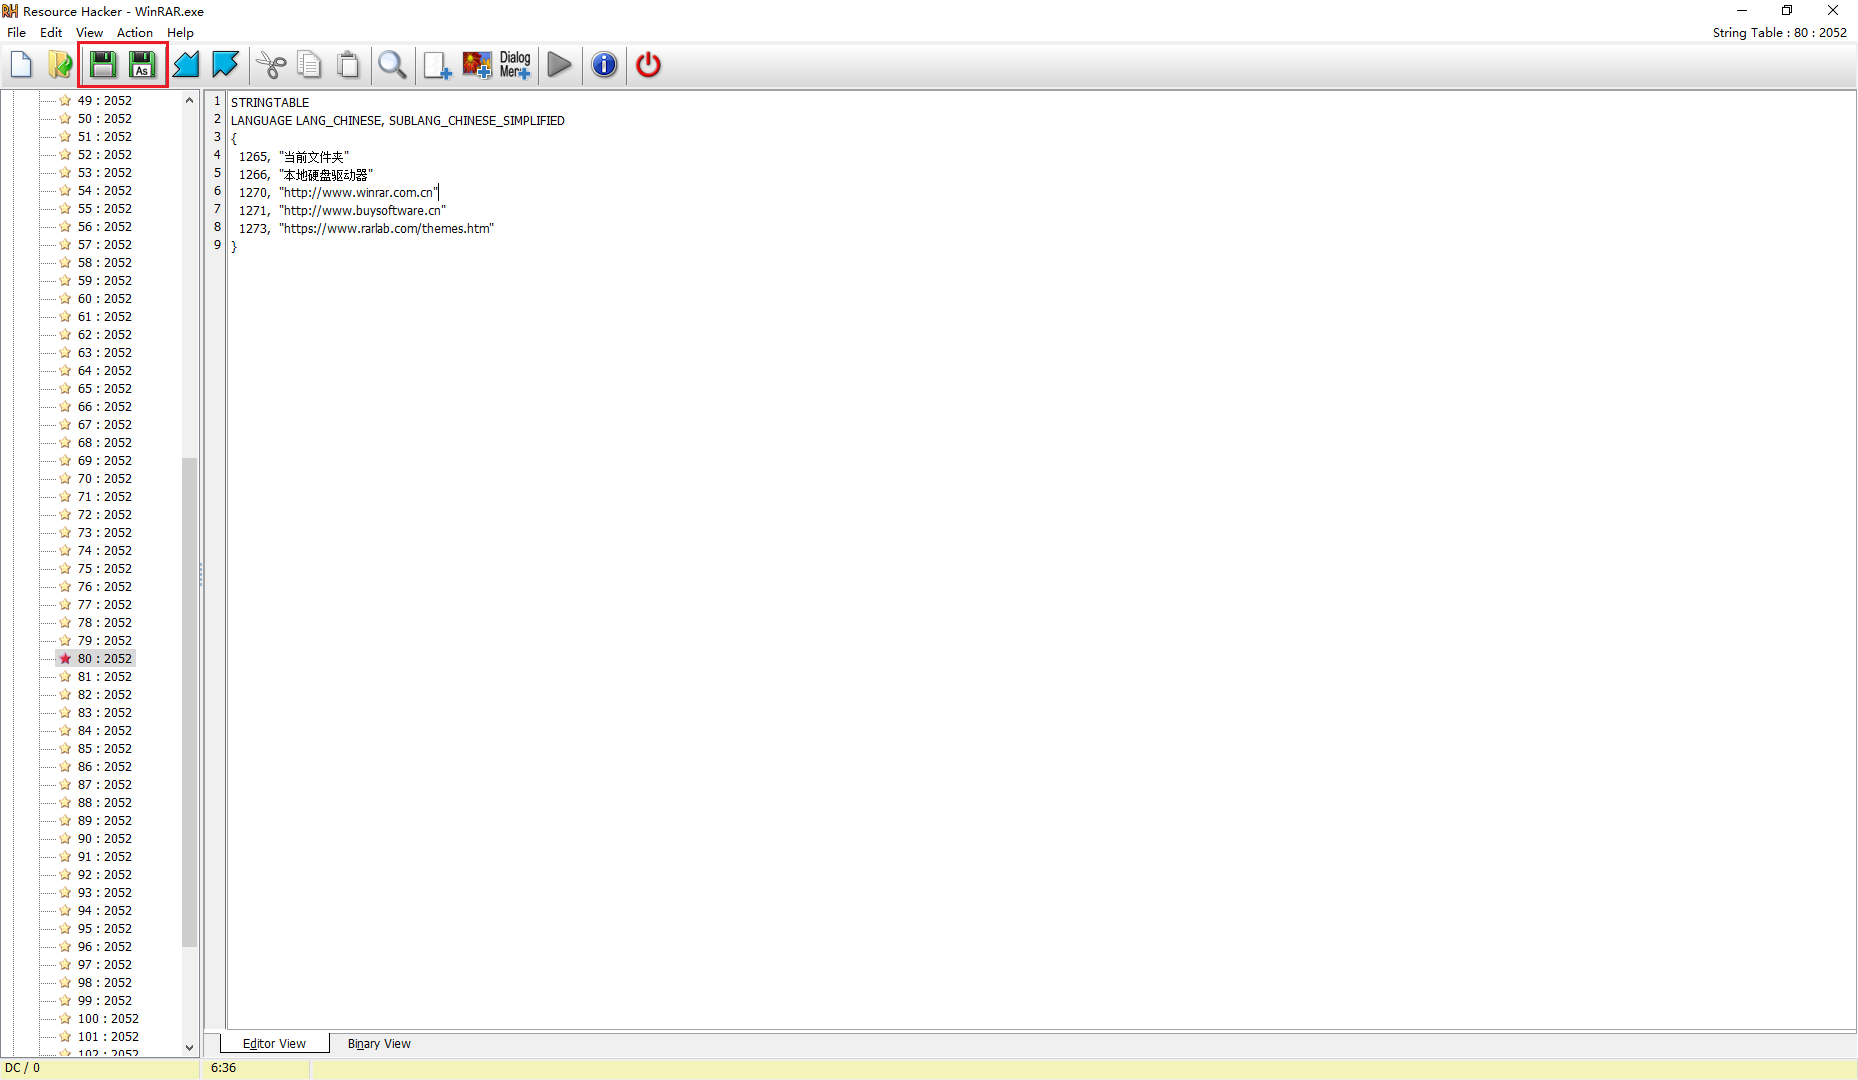Screen dimensions: 1858x1080
Task: Click the tree scrollbar up arrow
Action: click(189, 100)
